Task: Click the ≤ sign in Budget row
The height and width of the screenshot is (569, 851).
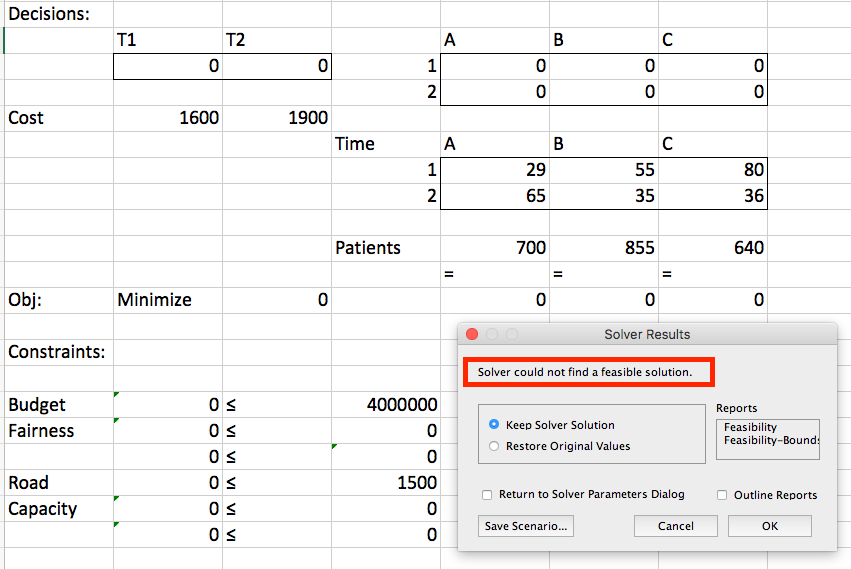Action: click(231, 405)
